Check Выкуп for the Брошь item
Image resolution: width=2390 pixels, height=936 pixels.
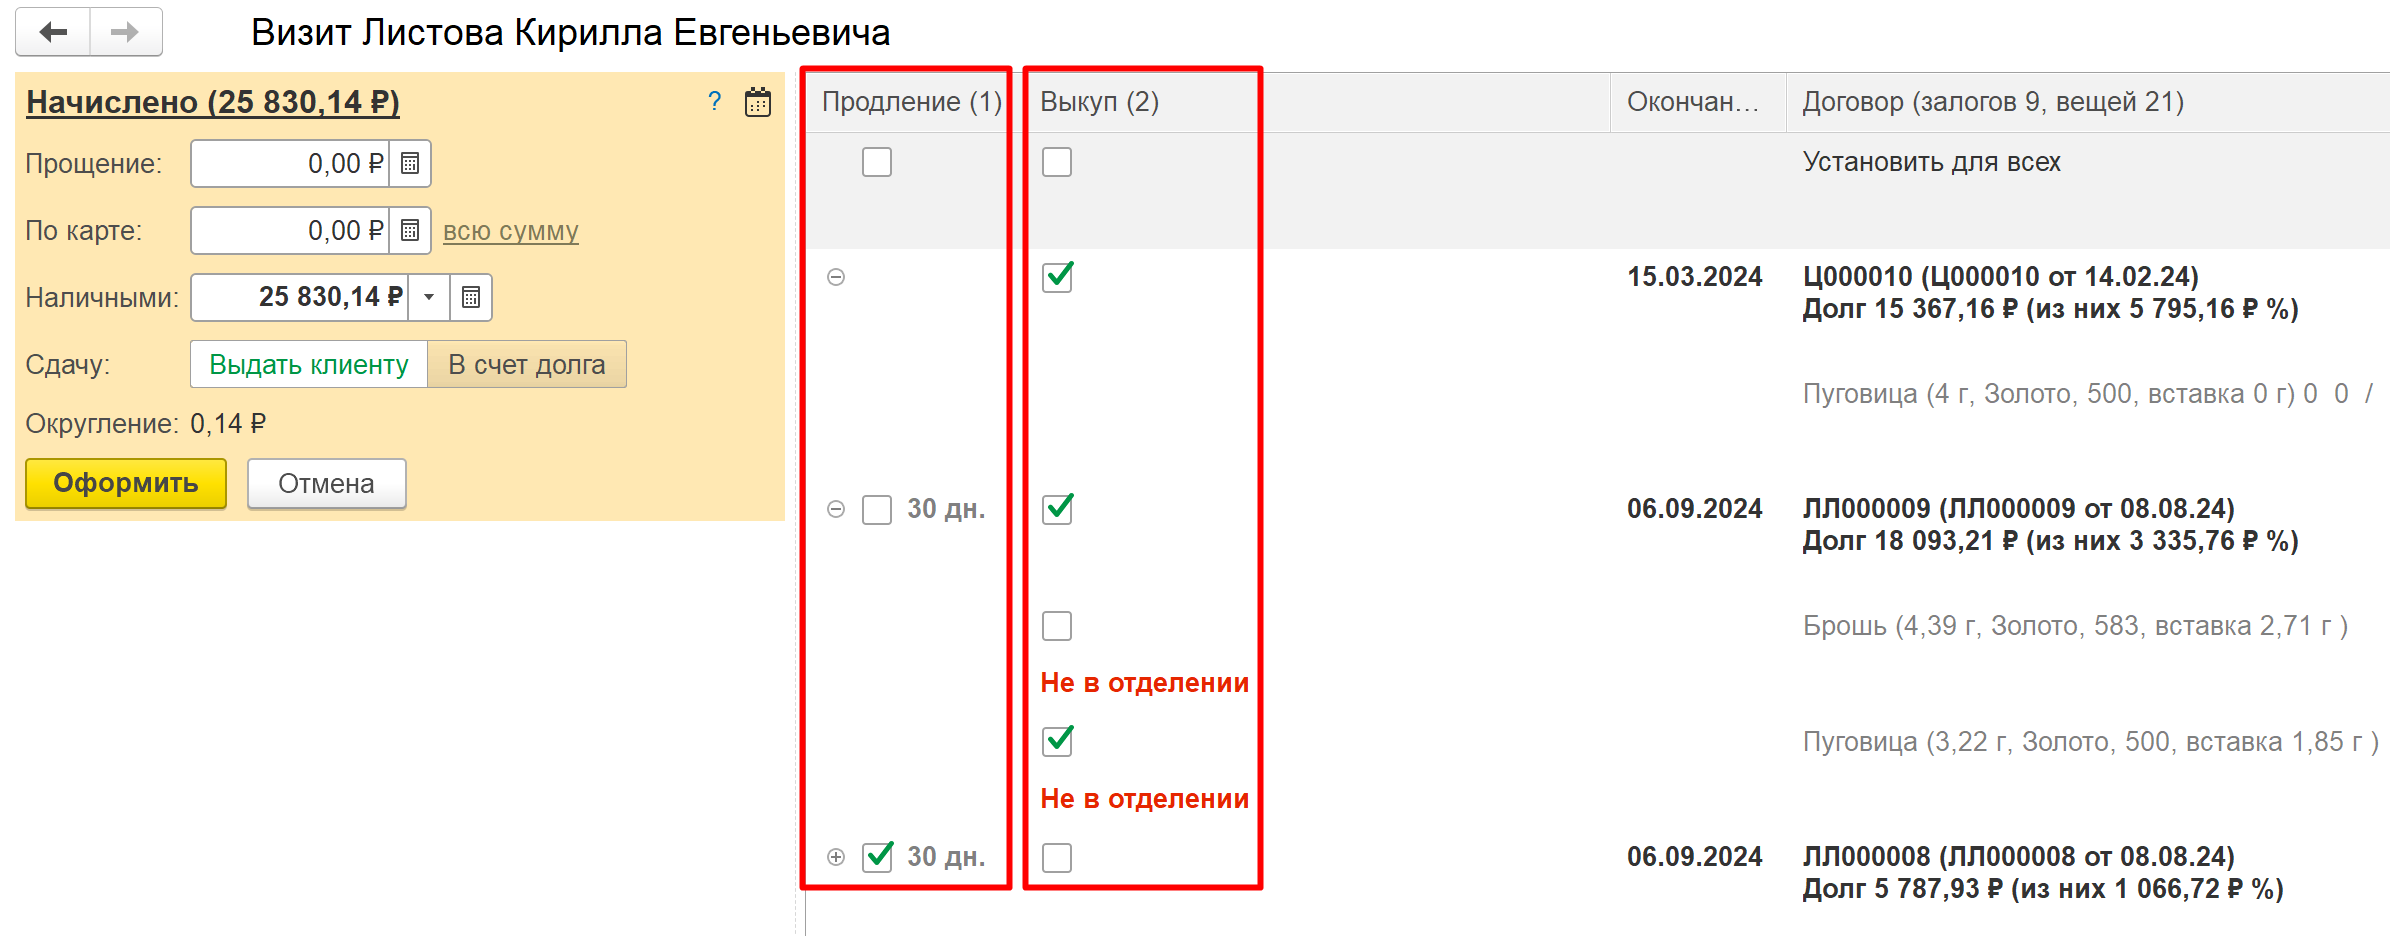[1057, 626]
